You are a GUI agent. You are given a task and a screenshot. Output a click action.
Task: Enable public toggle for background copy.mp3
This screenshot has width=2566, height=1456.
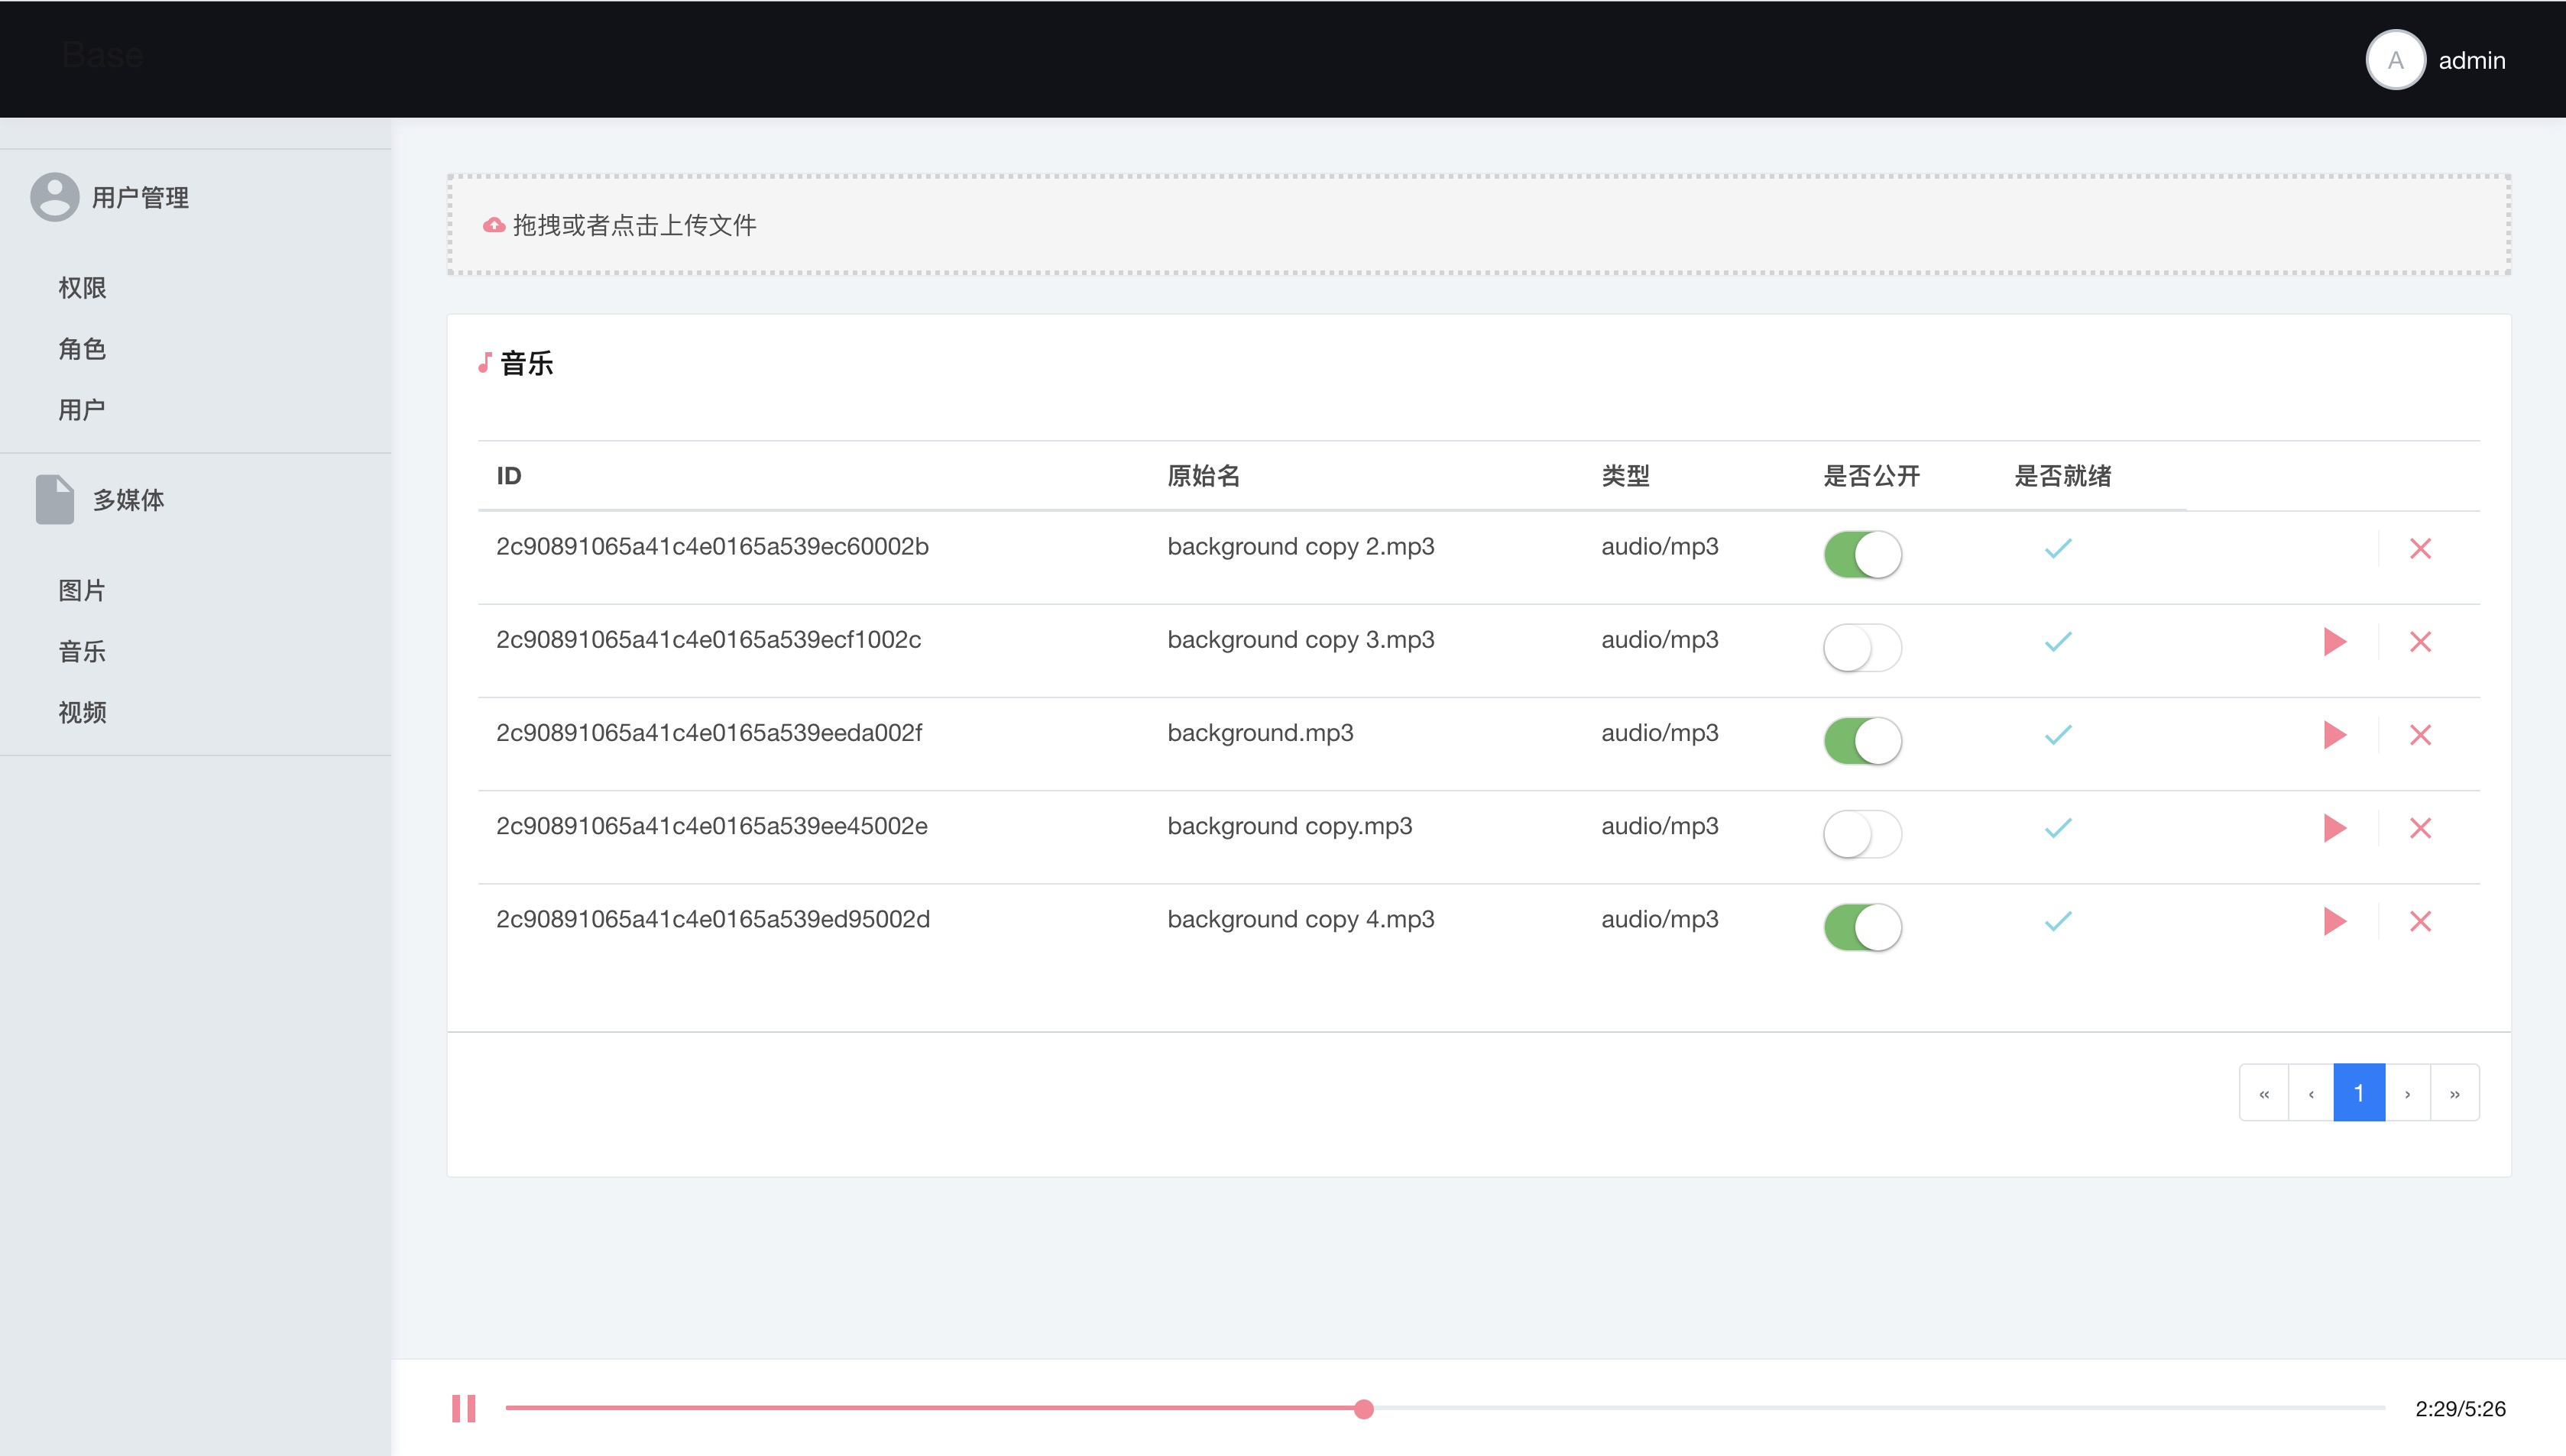(x=1862, y=834)
